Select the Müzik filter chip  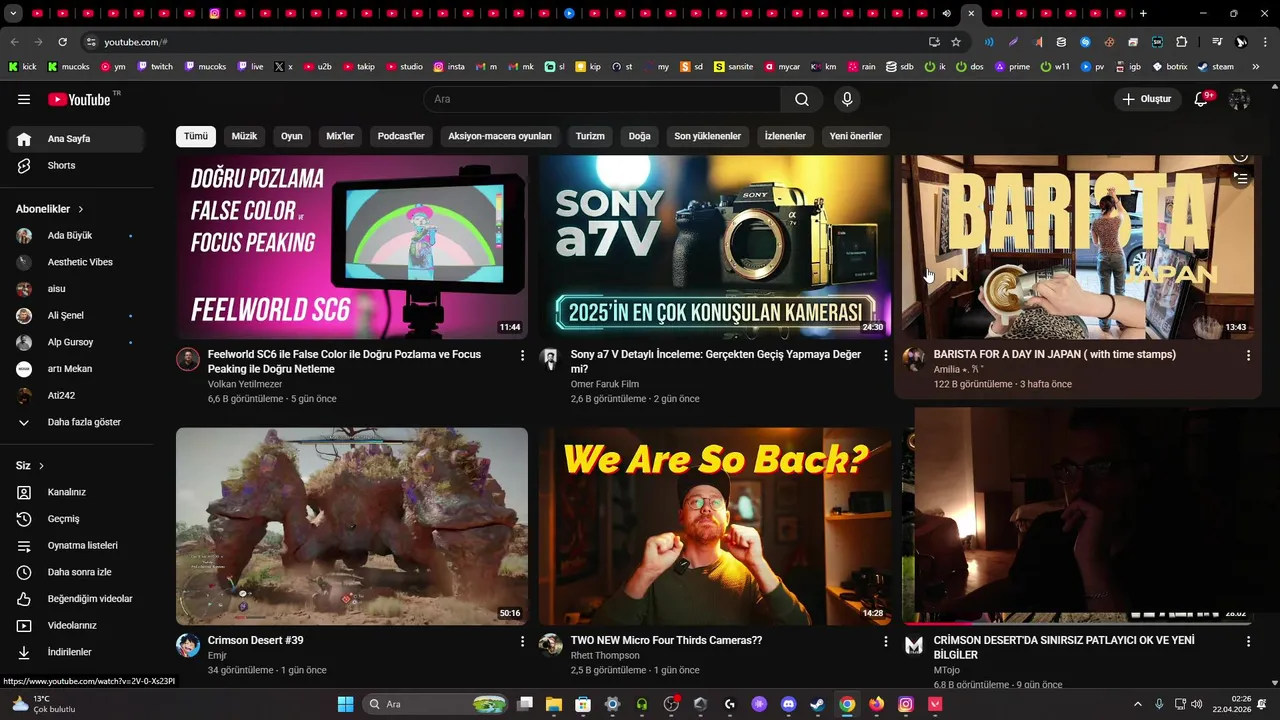[x=244, y=136]
